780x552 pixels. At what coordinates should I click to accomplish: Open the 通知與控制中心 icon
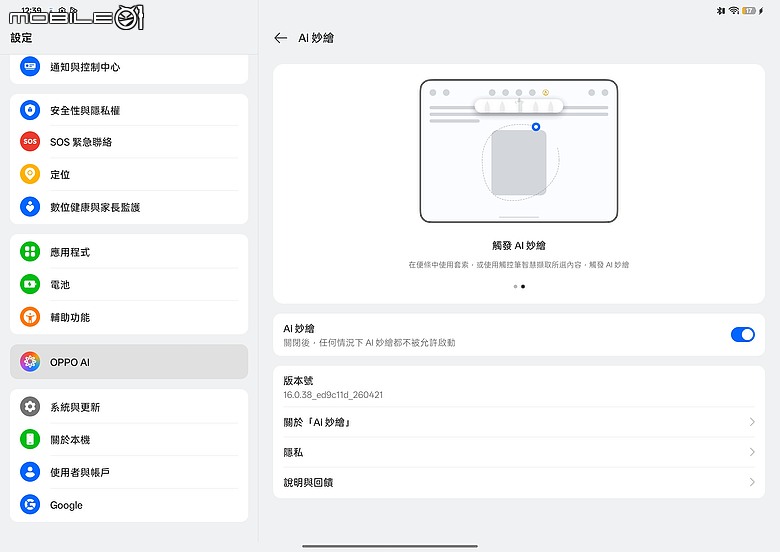[30, 66]
